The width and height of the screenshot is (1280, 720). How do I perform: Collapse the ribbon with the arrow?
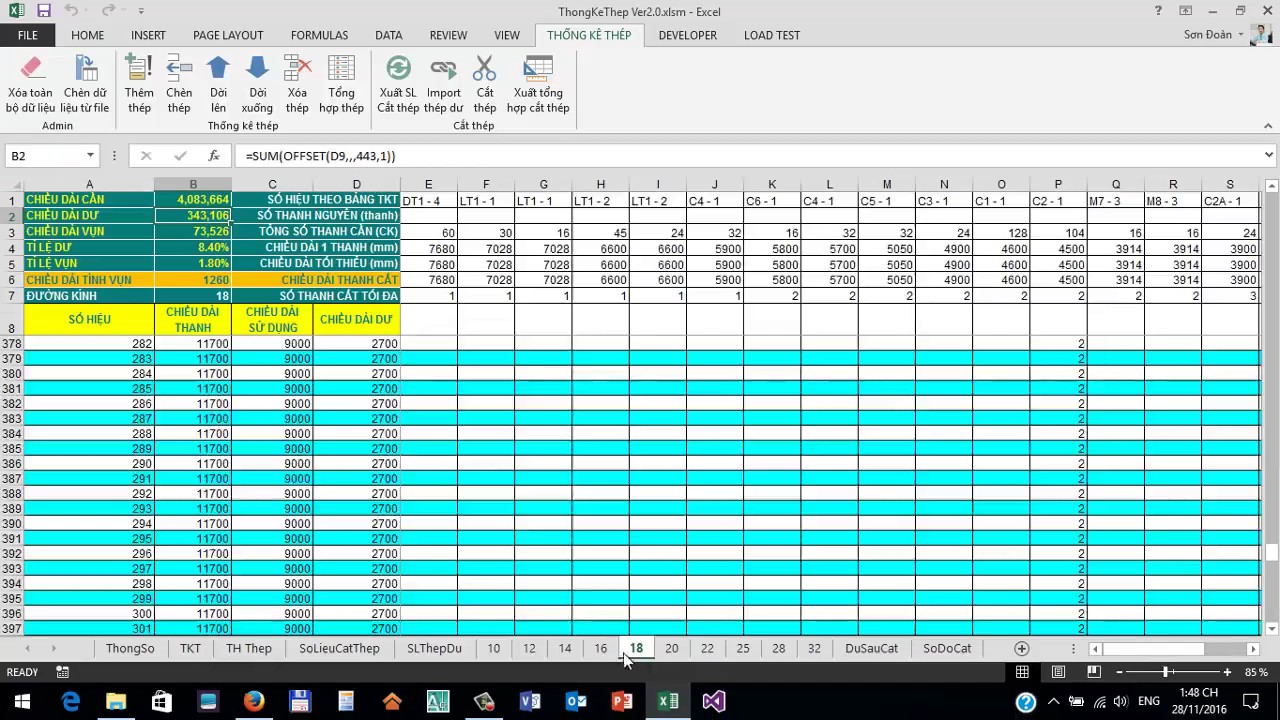(x=1268, y=126)
